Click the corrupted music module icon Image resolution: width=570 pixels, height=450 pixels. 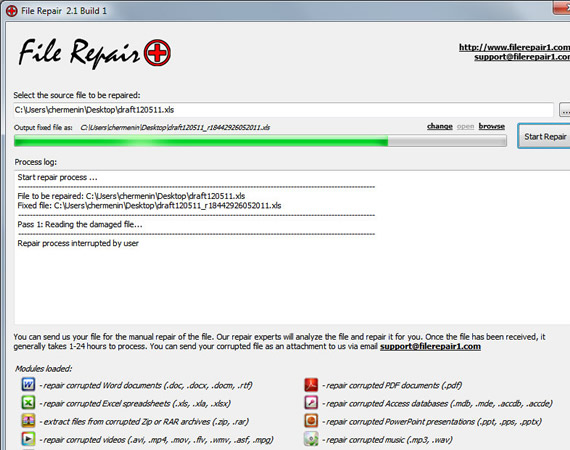coord(311,439)
